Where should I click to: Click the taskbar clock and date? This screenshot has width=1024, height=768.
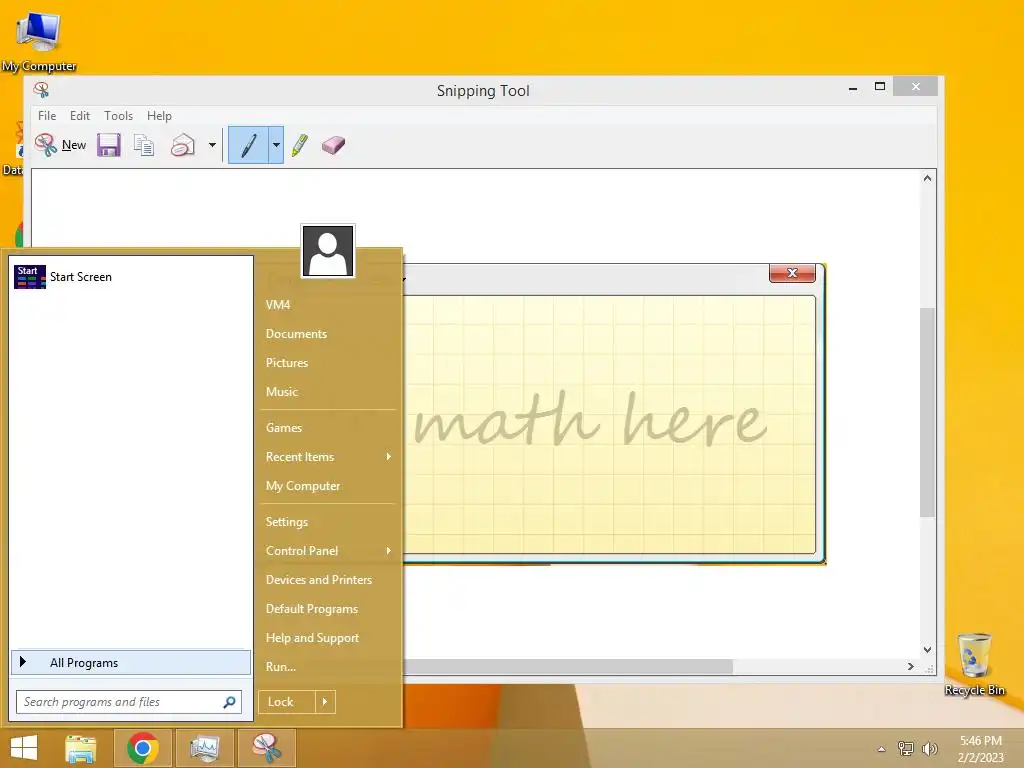point(981,749)
